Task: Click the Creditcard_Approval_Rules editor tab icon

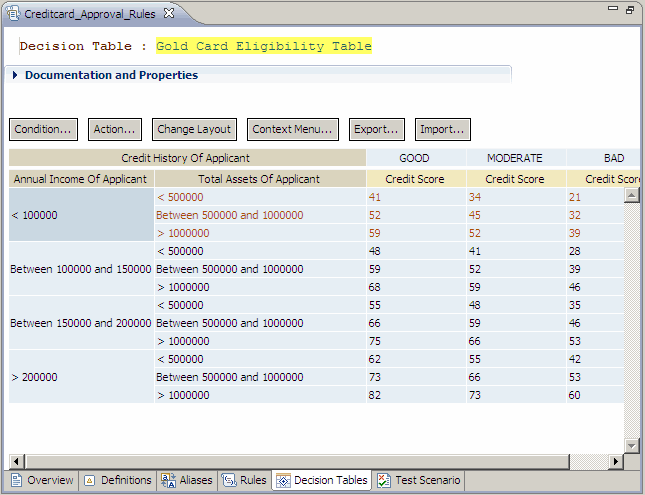Action: pyautogui.click(x=13, y=12)
